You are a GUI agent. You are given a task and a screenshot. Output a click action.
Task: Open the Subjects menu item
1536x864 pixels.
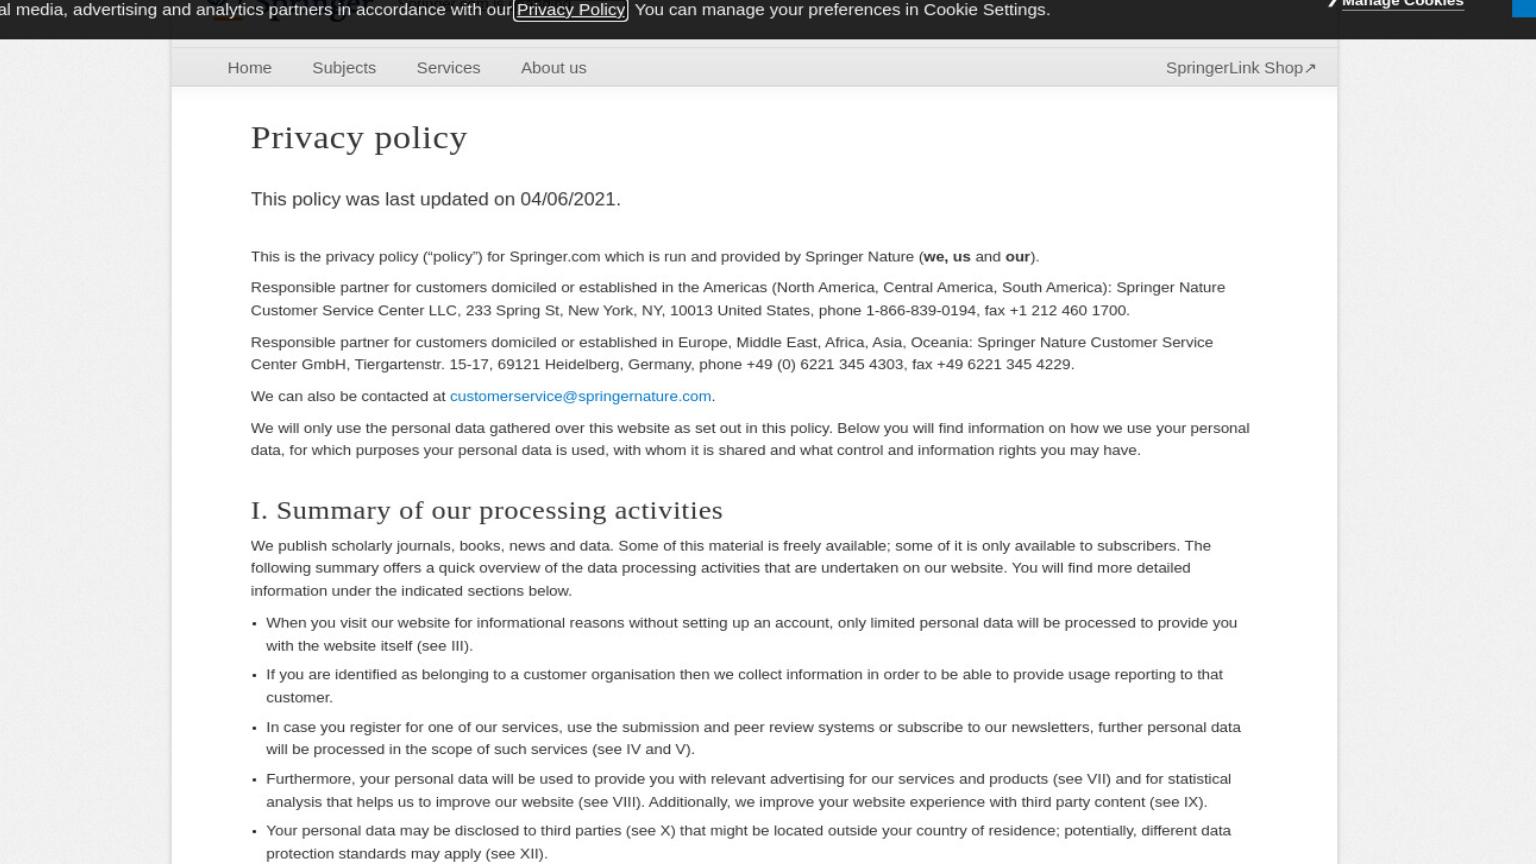click(344, 68)
